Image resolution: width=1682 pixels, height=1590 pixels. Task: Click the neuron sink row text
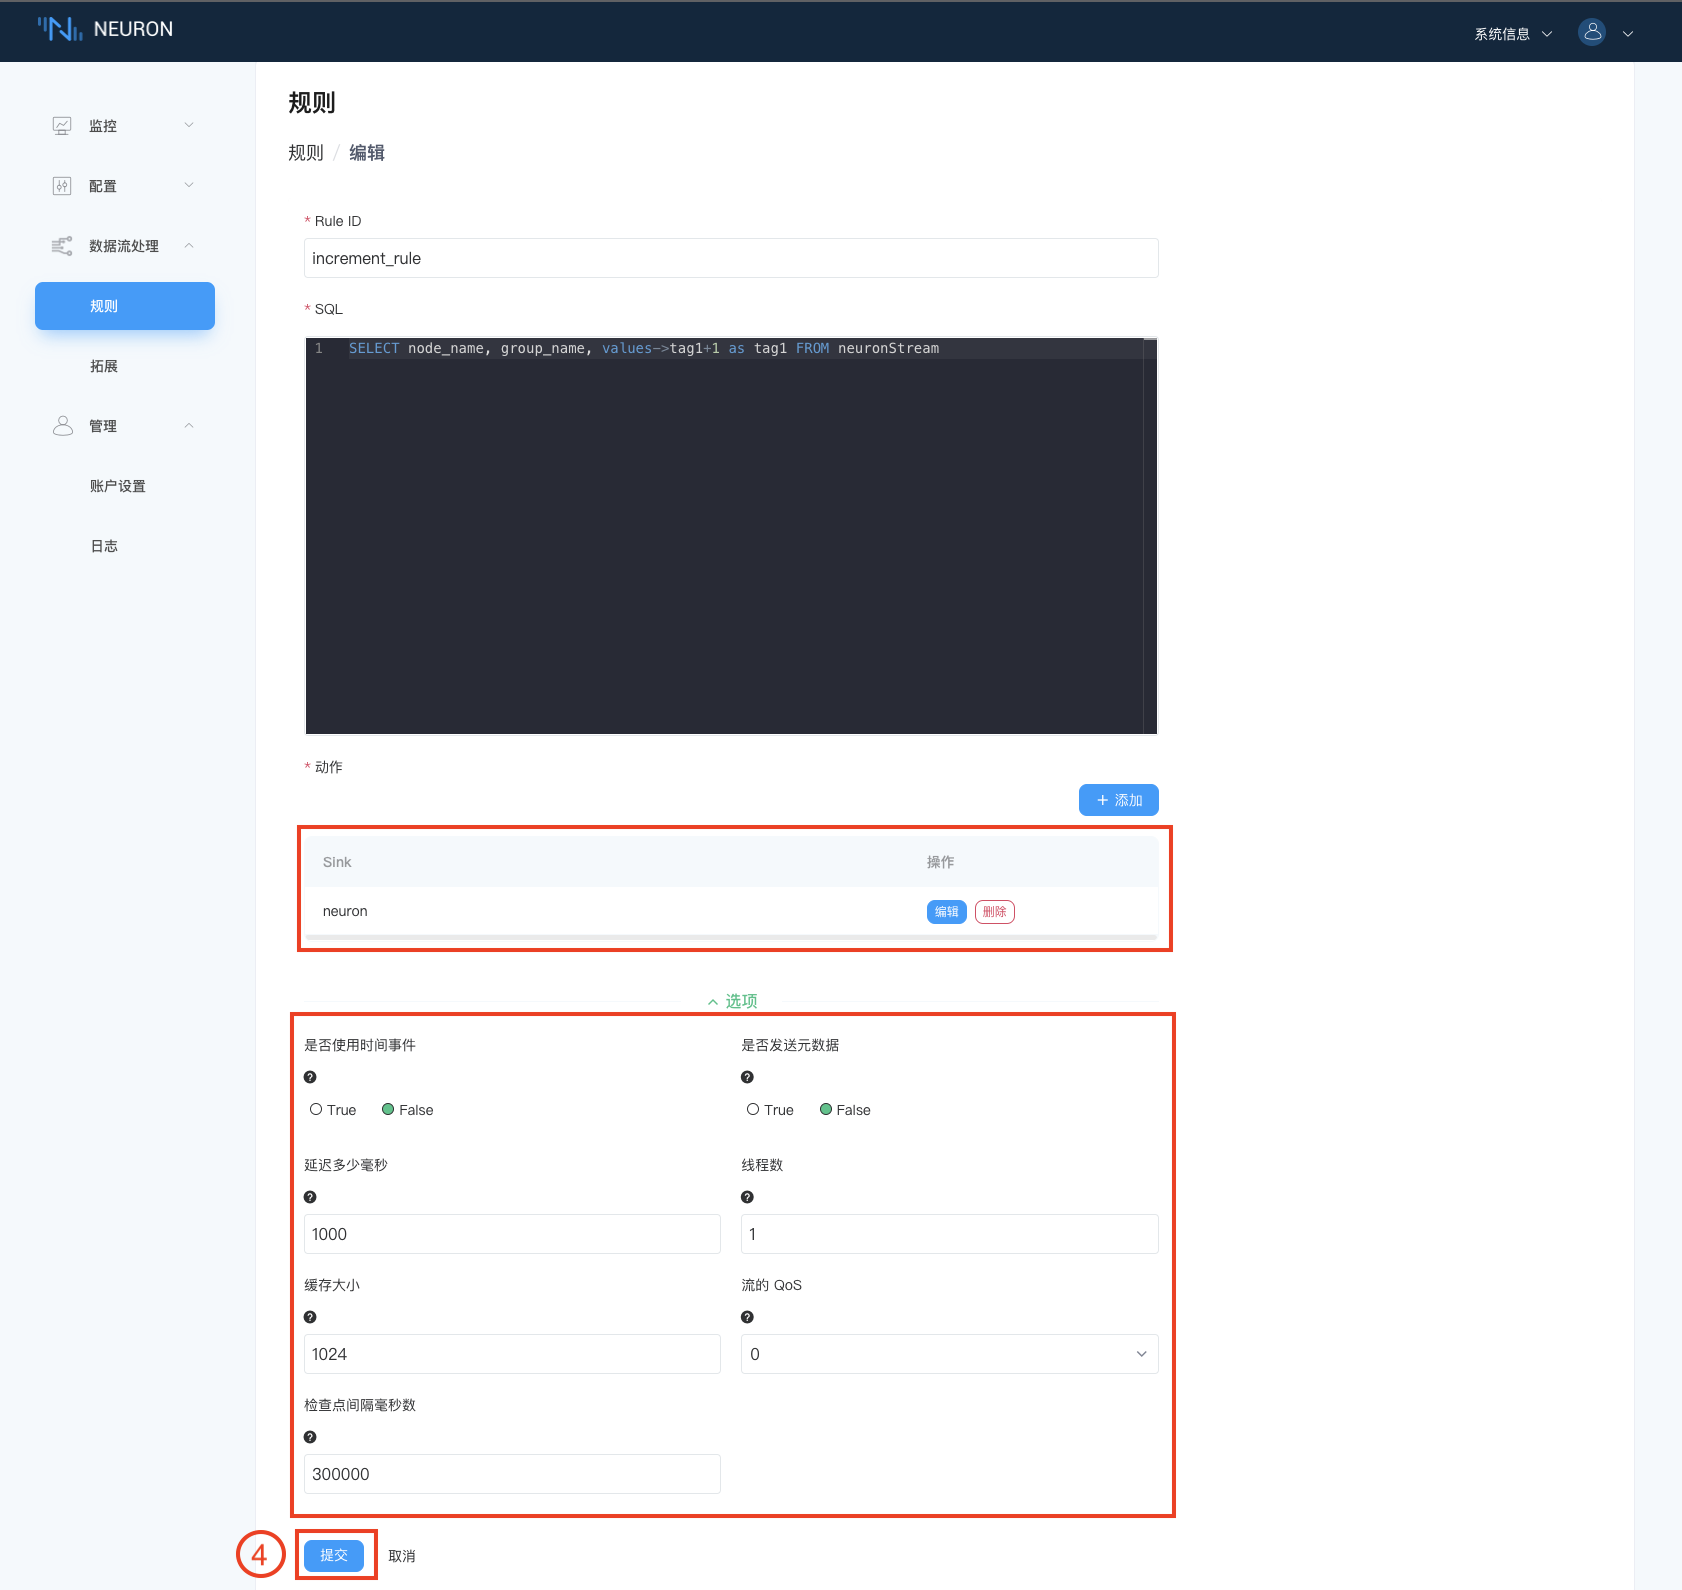(345, 911)
